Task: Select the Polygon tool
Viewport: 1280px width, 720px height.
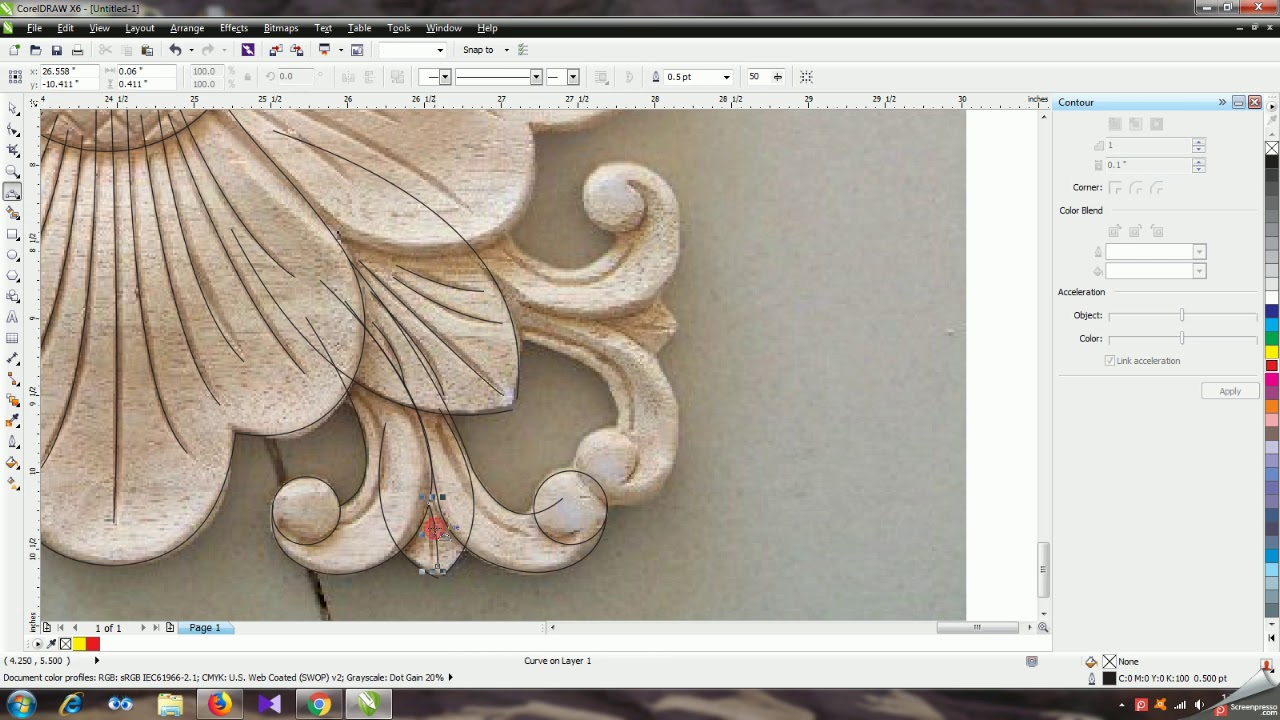Action: point(13,275)
